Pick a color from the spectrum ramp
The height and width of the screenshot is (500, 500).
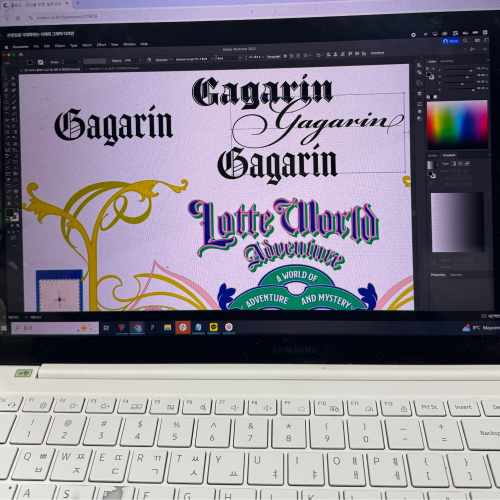point(456,125)
